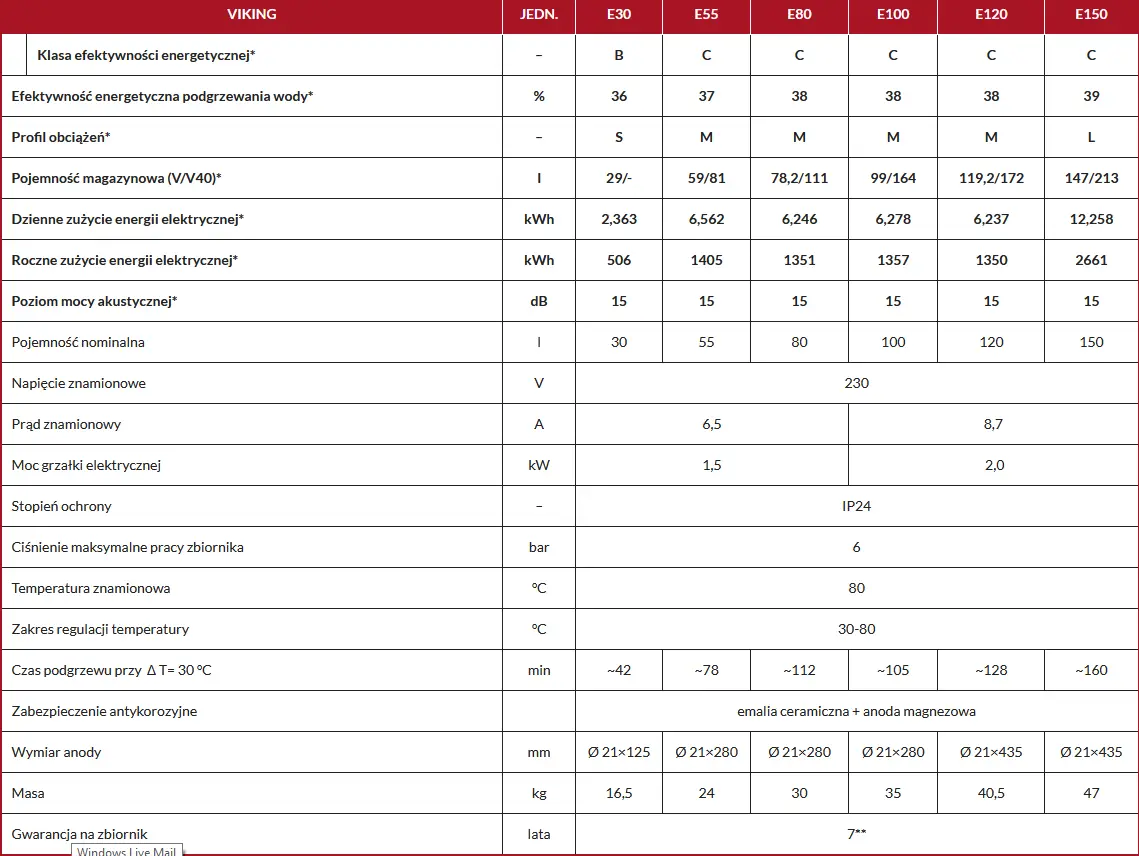Click 'Napięcie znamionowe' row label
The width and height of the screenshot is (1139, 856).
[78, 384]
